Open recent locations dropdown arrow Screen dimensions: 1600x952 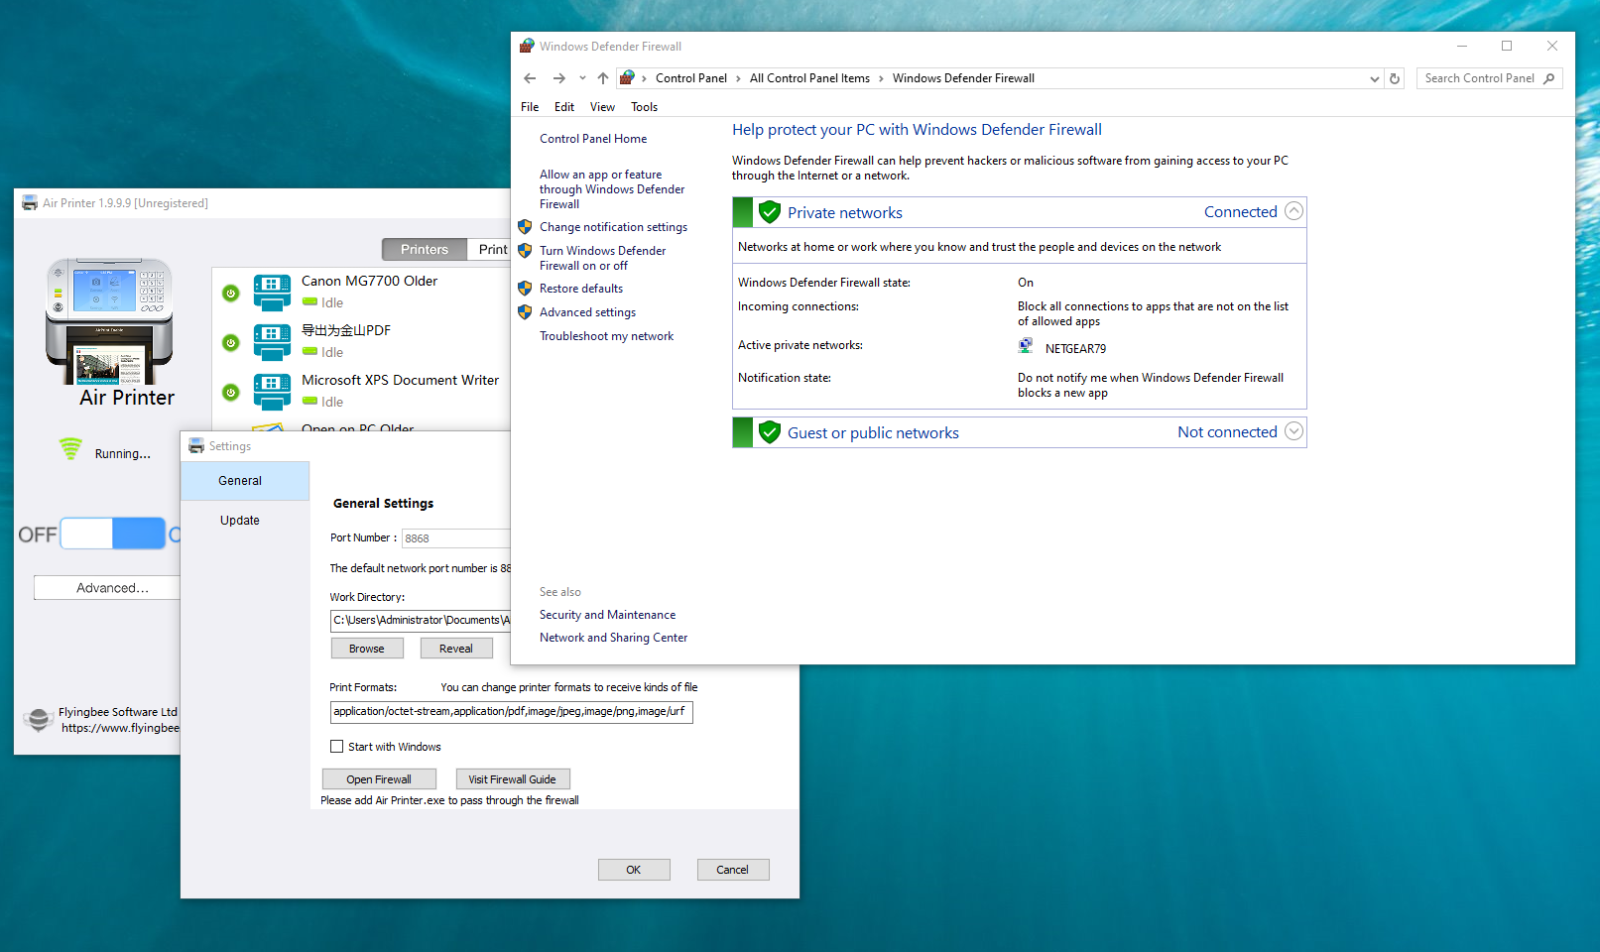point(582,78)
